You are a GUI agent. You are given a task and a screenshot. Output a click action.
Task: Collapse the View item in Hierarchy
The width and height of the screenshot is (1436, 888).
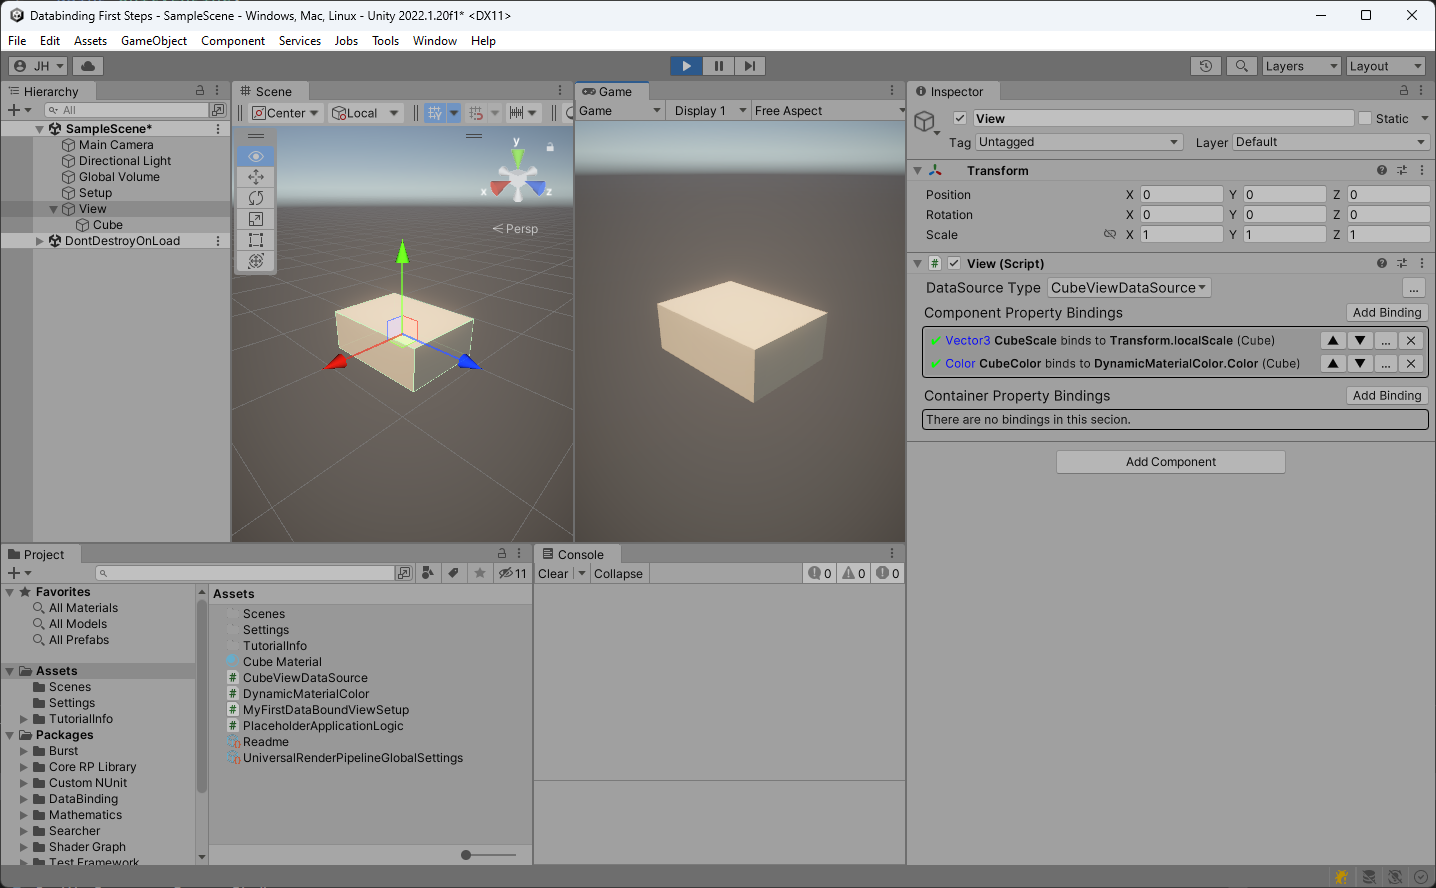(54, 209)
